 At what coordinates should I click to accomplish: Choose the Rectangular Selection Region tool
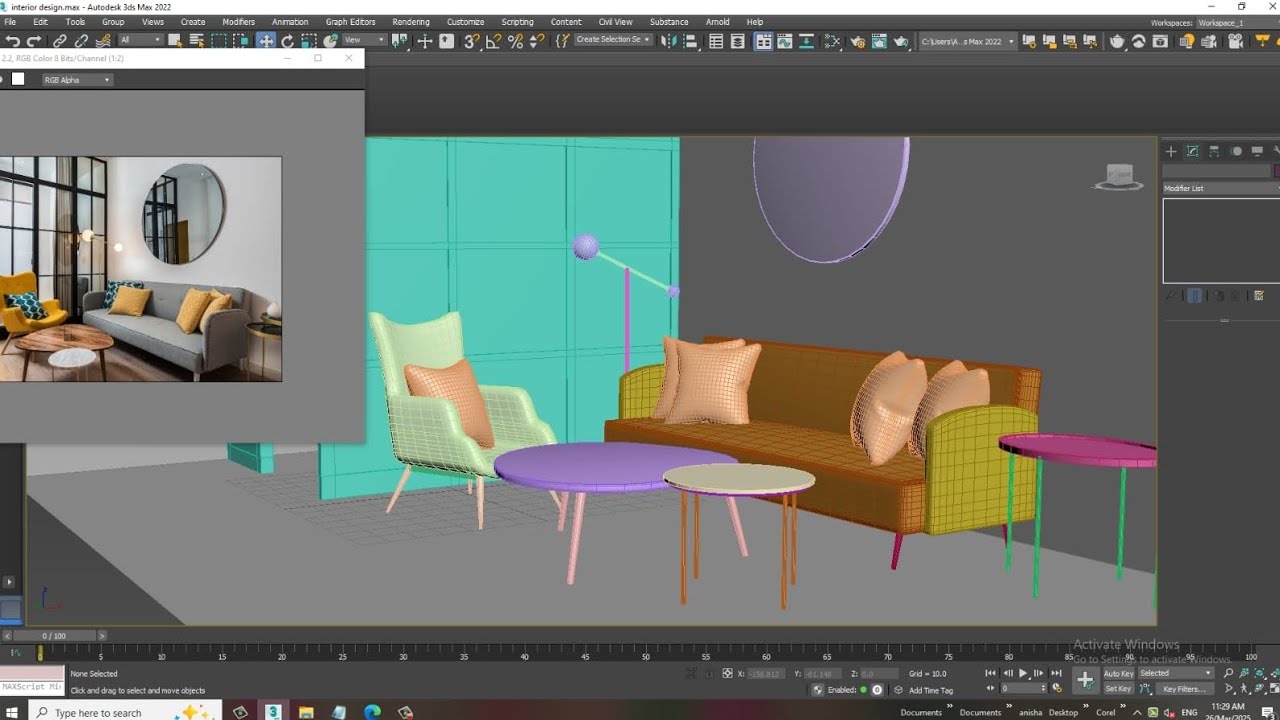218,41
